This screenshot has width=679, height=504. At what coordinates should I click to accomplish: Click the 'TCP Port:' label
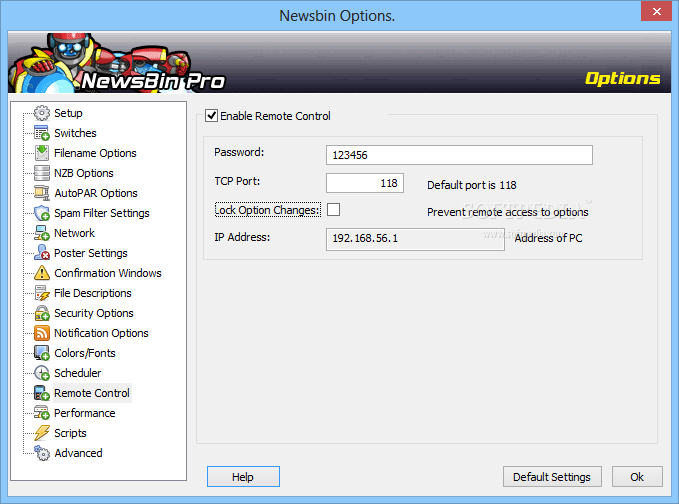237,181
